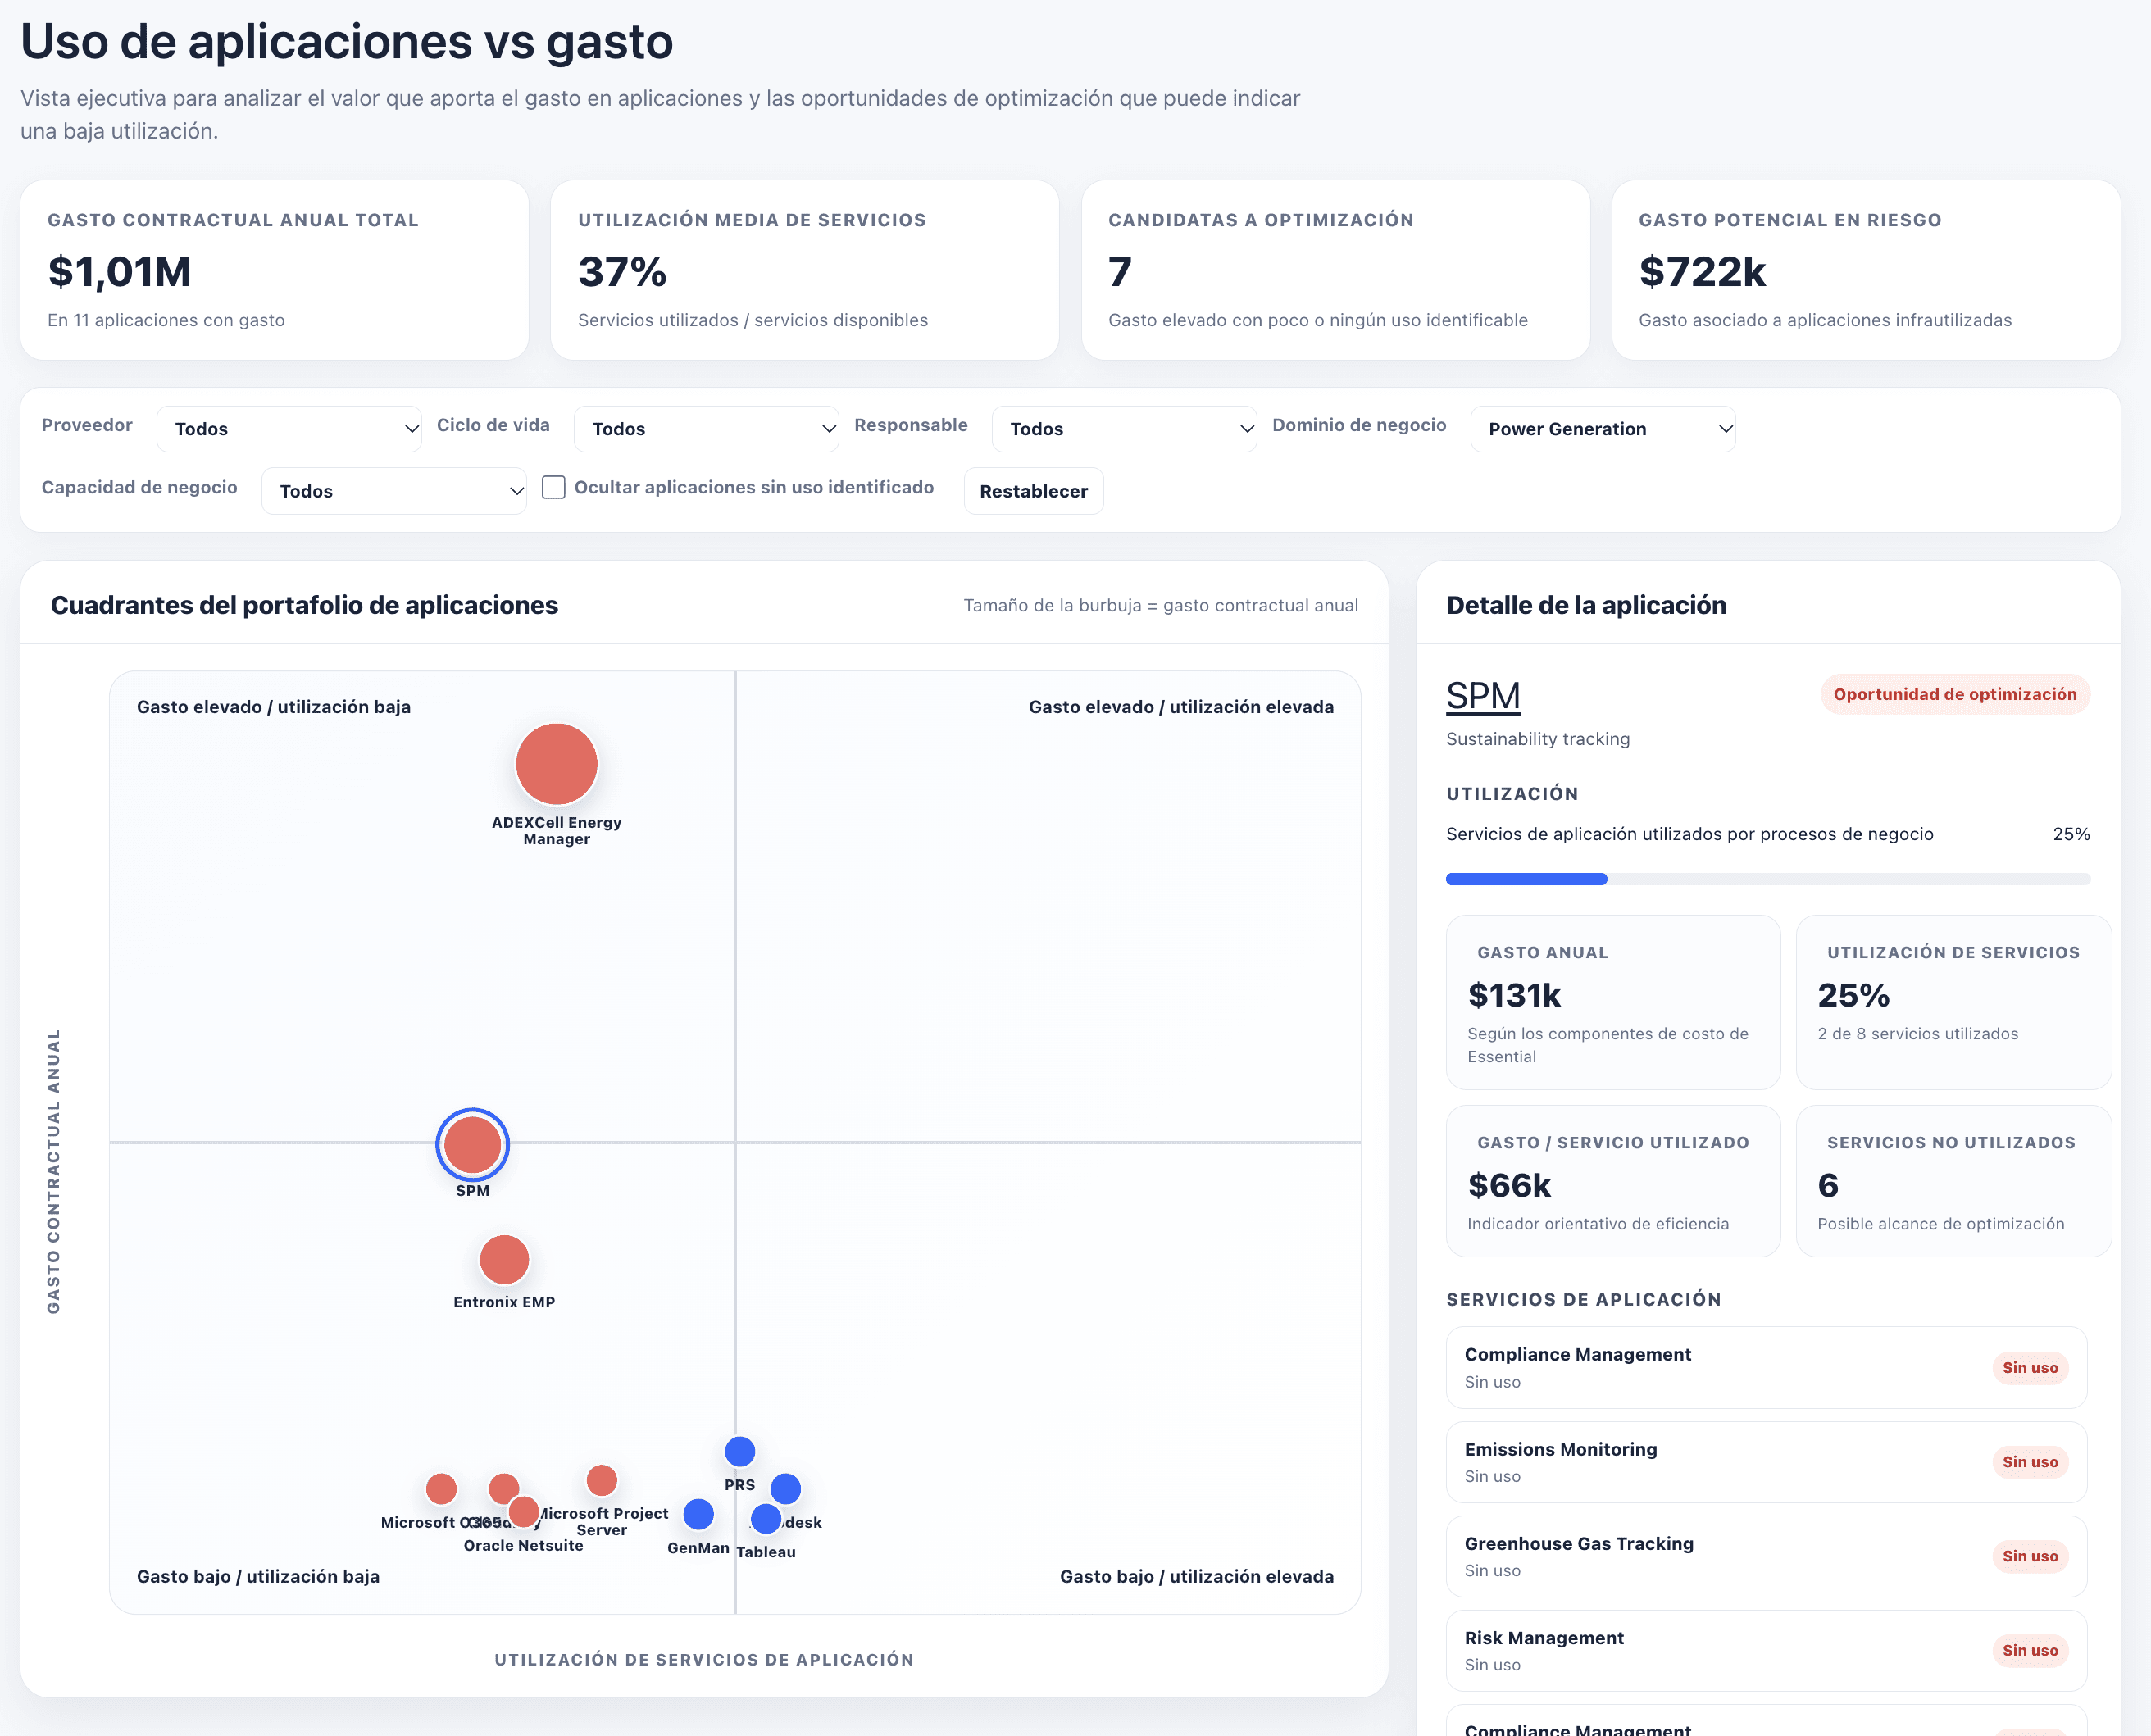Click the Sin uso badge for Risk Management
The image size is (2151, 1736).
pos(2029,1650)
